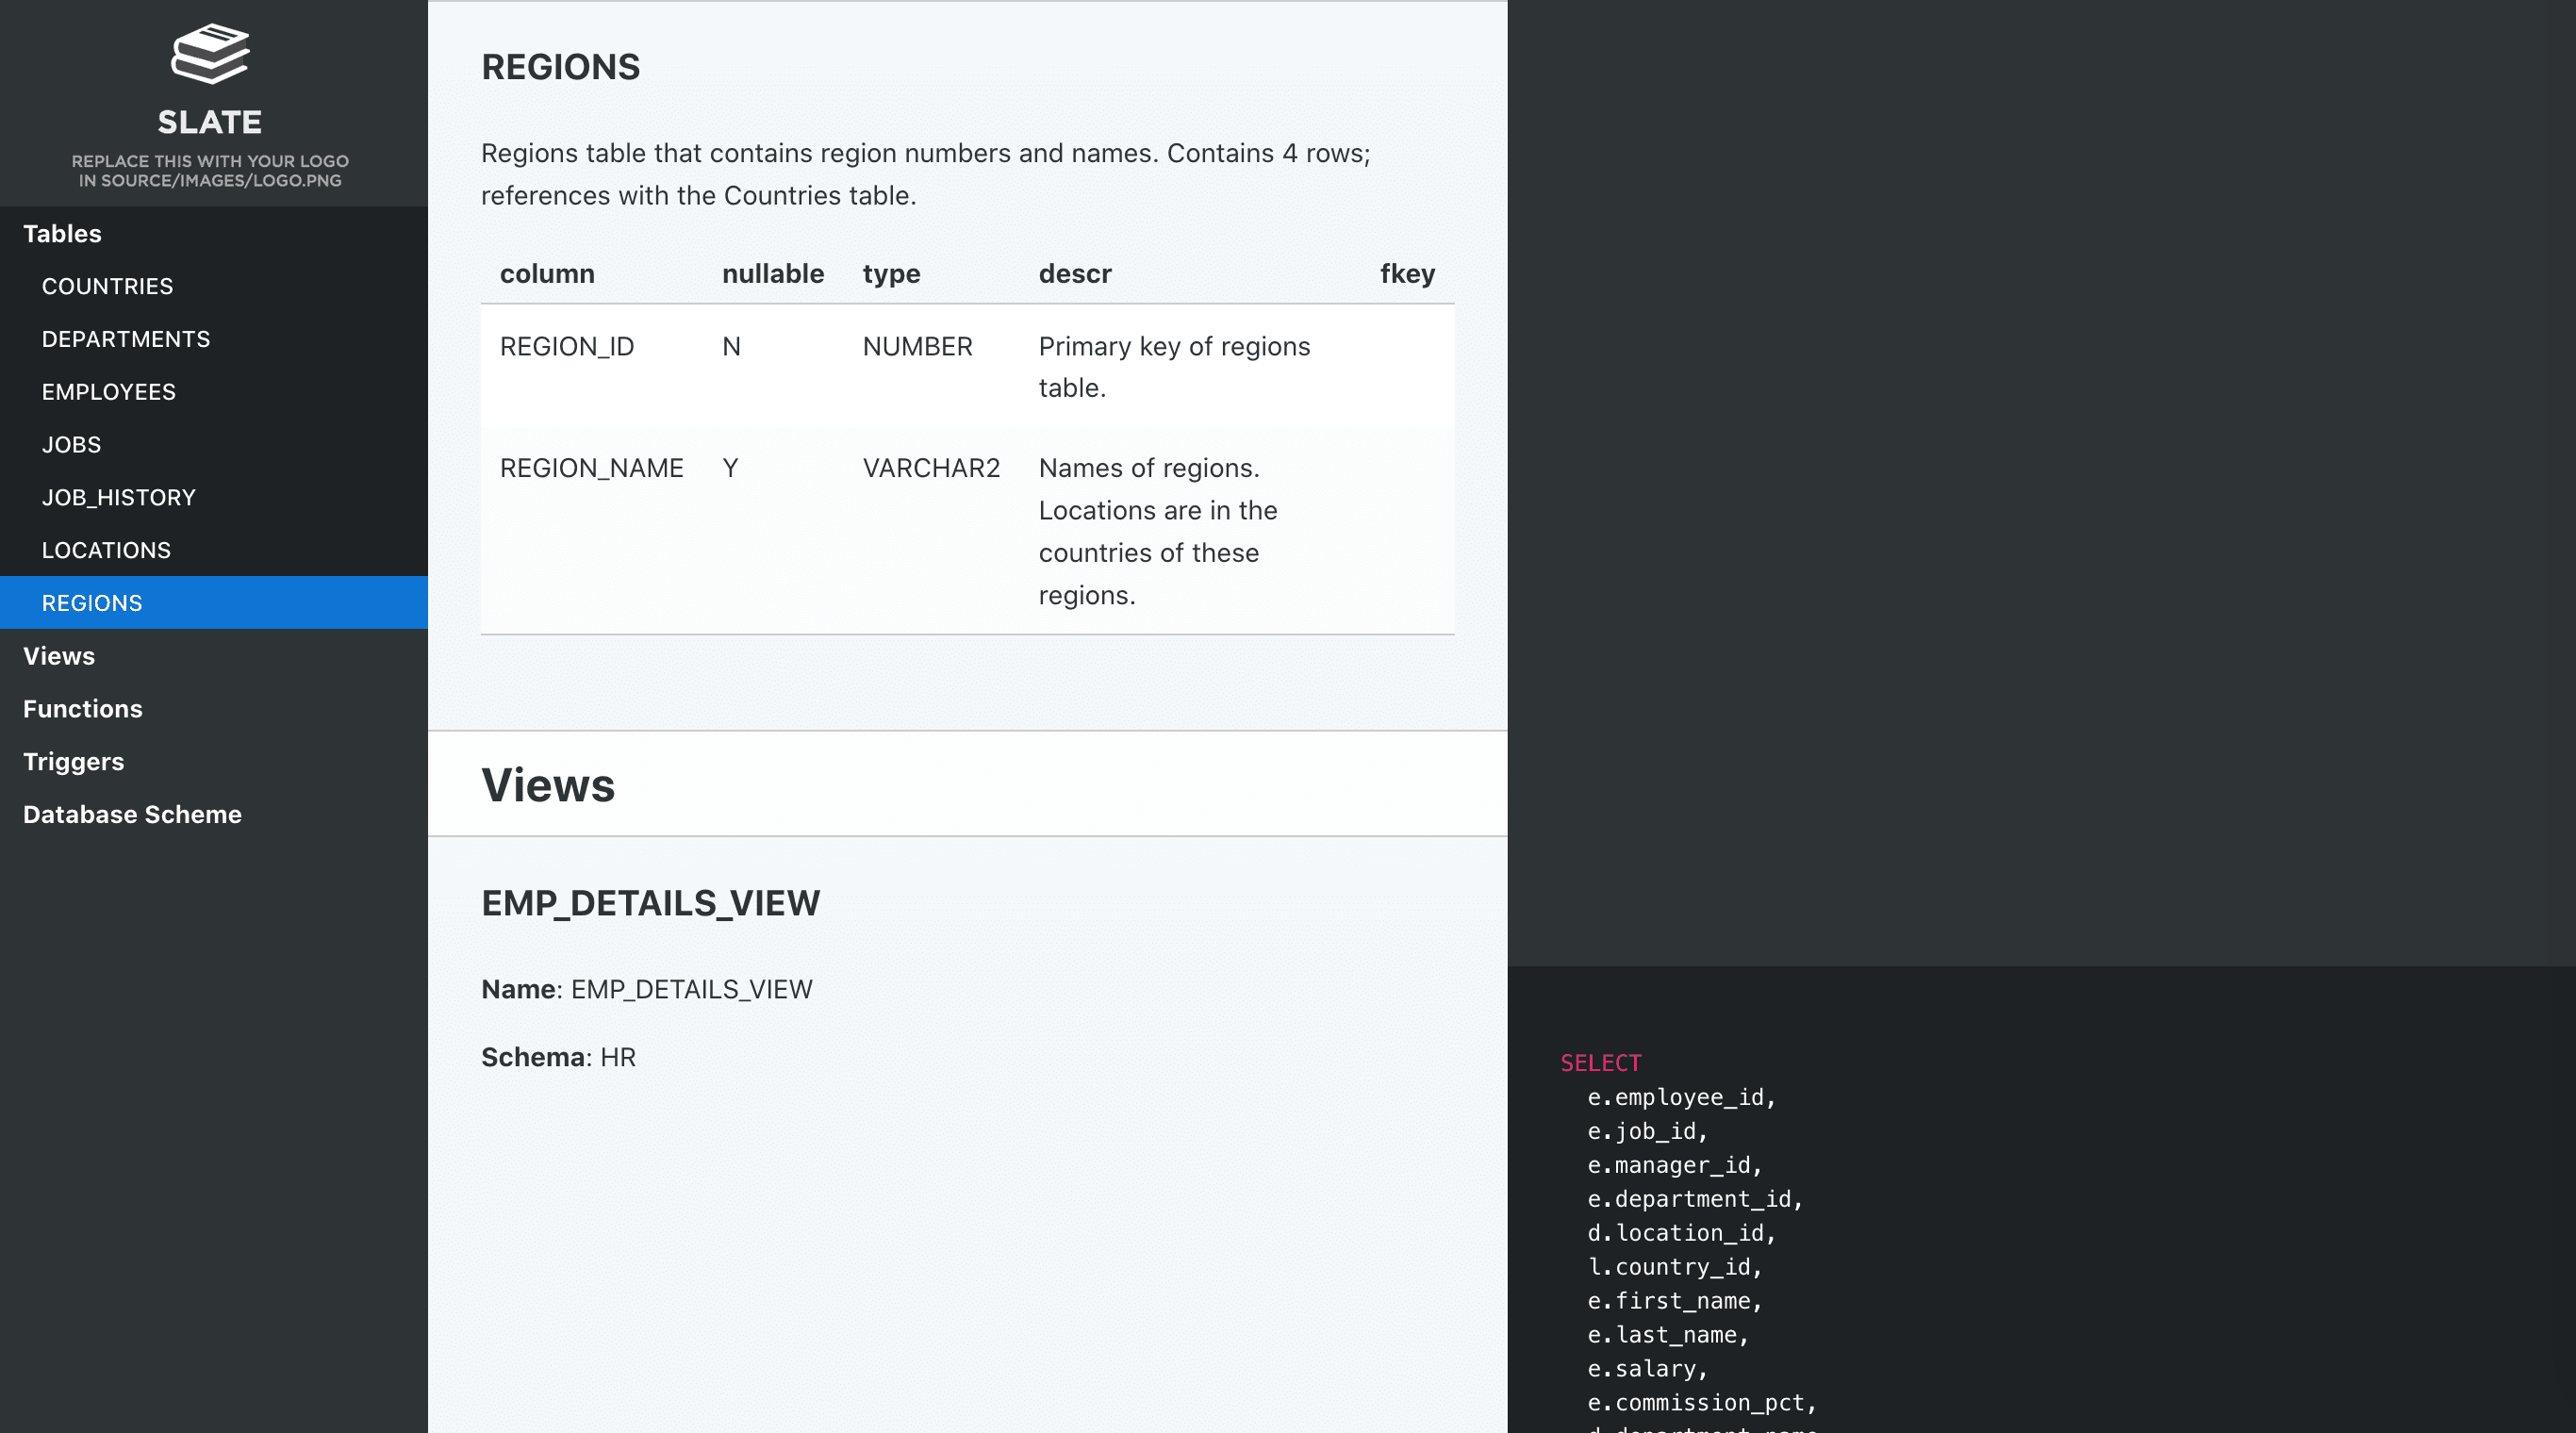The width and height of the screenshot is (2576, 1433).
Task: Open the Database Scheme section
Action: [132, 815]
